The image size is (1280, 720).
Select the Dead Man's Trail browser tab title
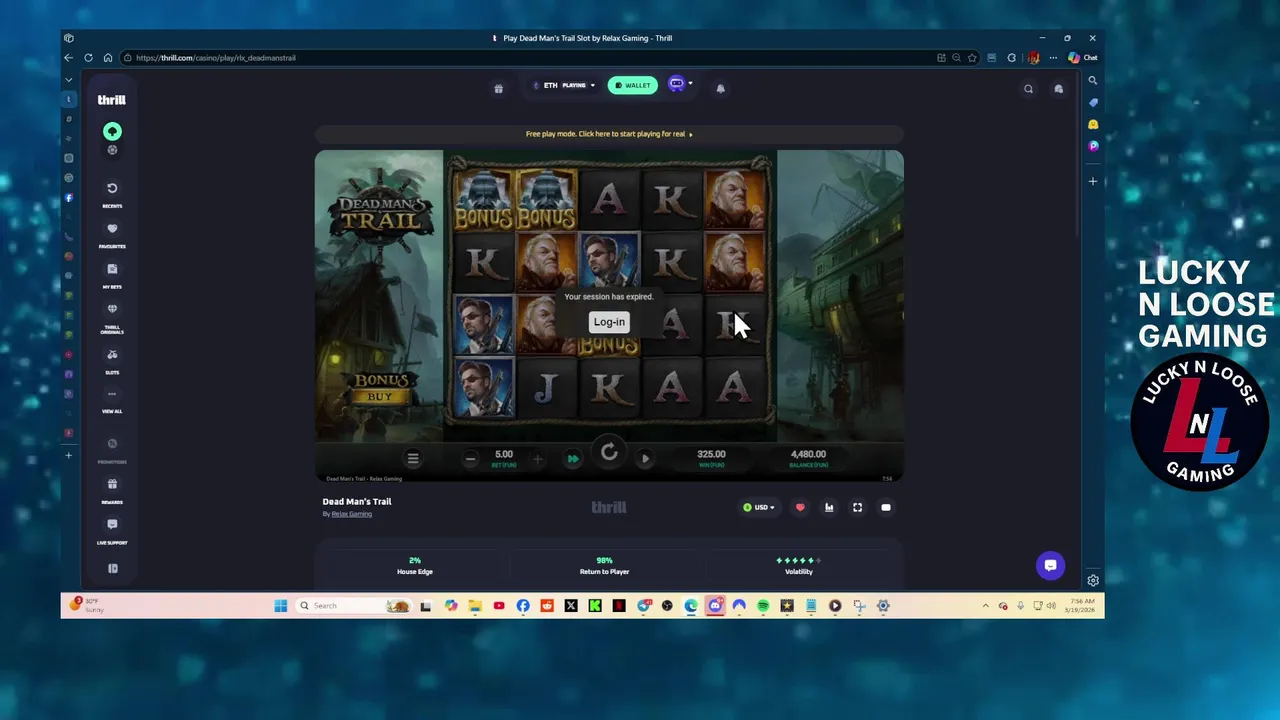pos(587,38)
